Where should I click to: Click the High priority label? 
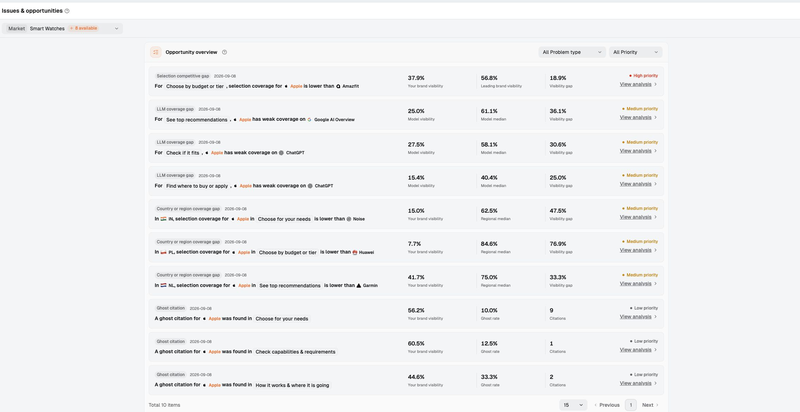[x=643, y=75]
